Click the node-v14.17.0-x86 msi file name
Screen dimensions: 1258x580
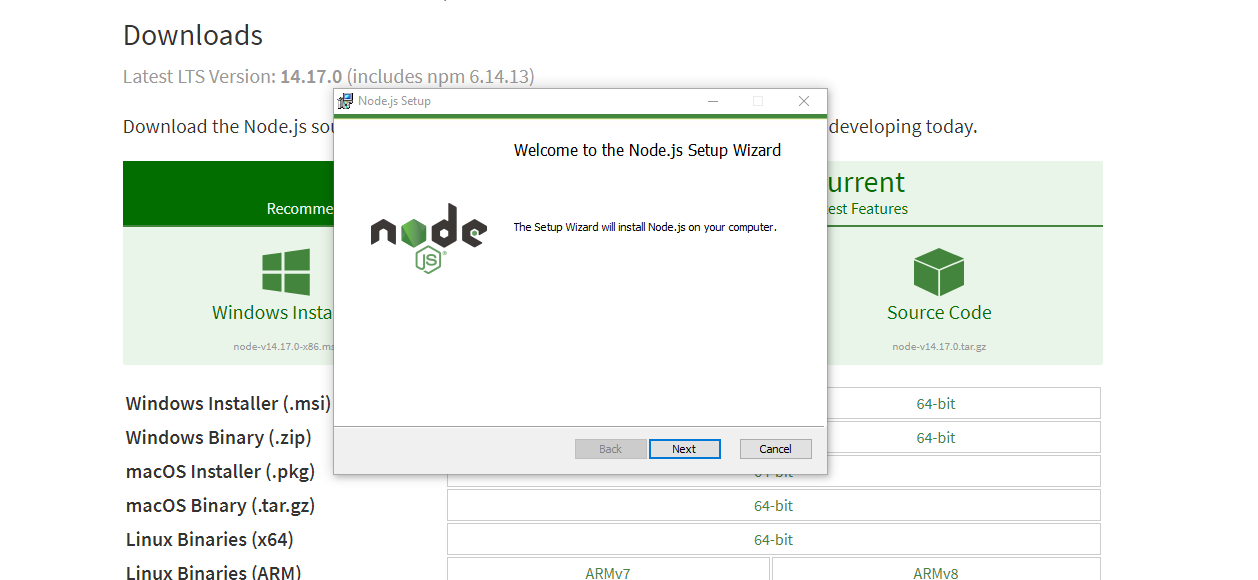pyautogui.click(x=284, y=347)
